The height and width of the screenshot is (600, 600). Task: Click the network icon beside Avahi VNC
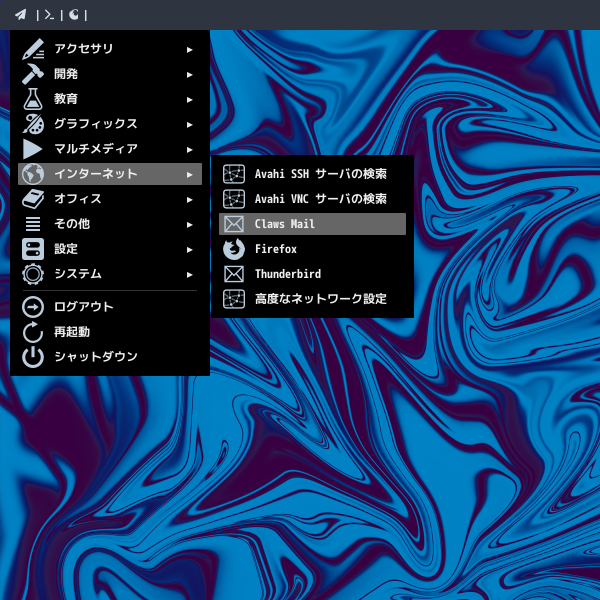coord(234,199)
